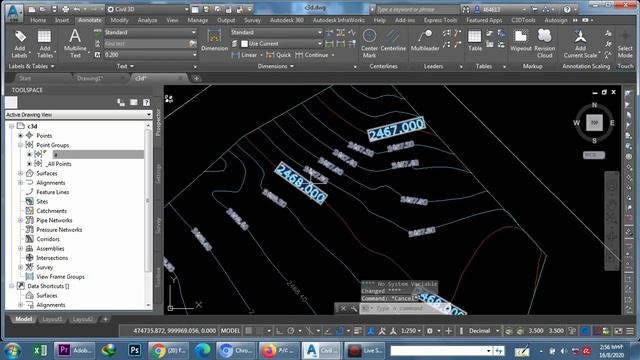Screen dimensions: 640x360
Task: Click the Windows Start button
Action: coord(13,350)
